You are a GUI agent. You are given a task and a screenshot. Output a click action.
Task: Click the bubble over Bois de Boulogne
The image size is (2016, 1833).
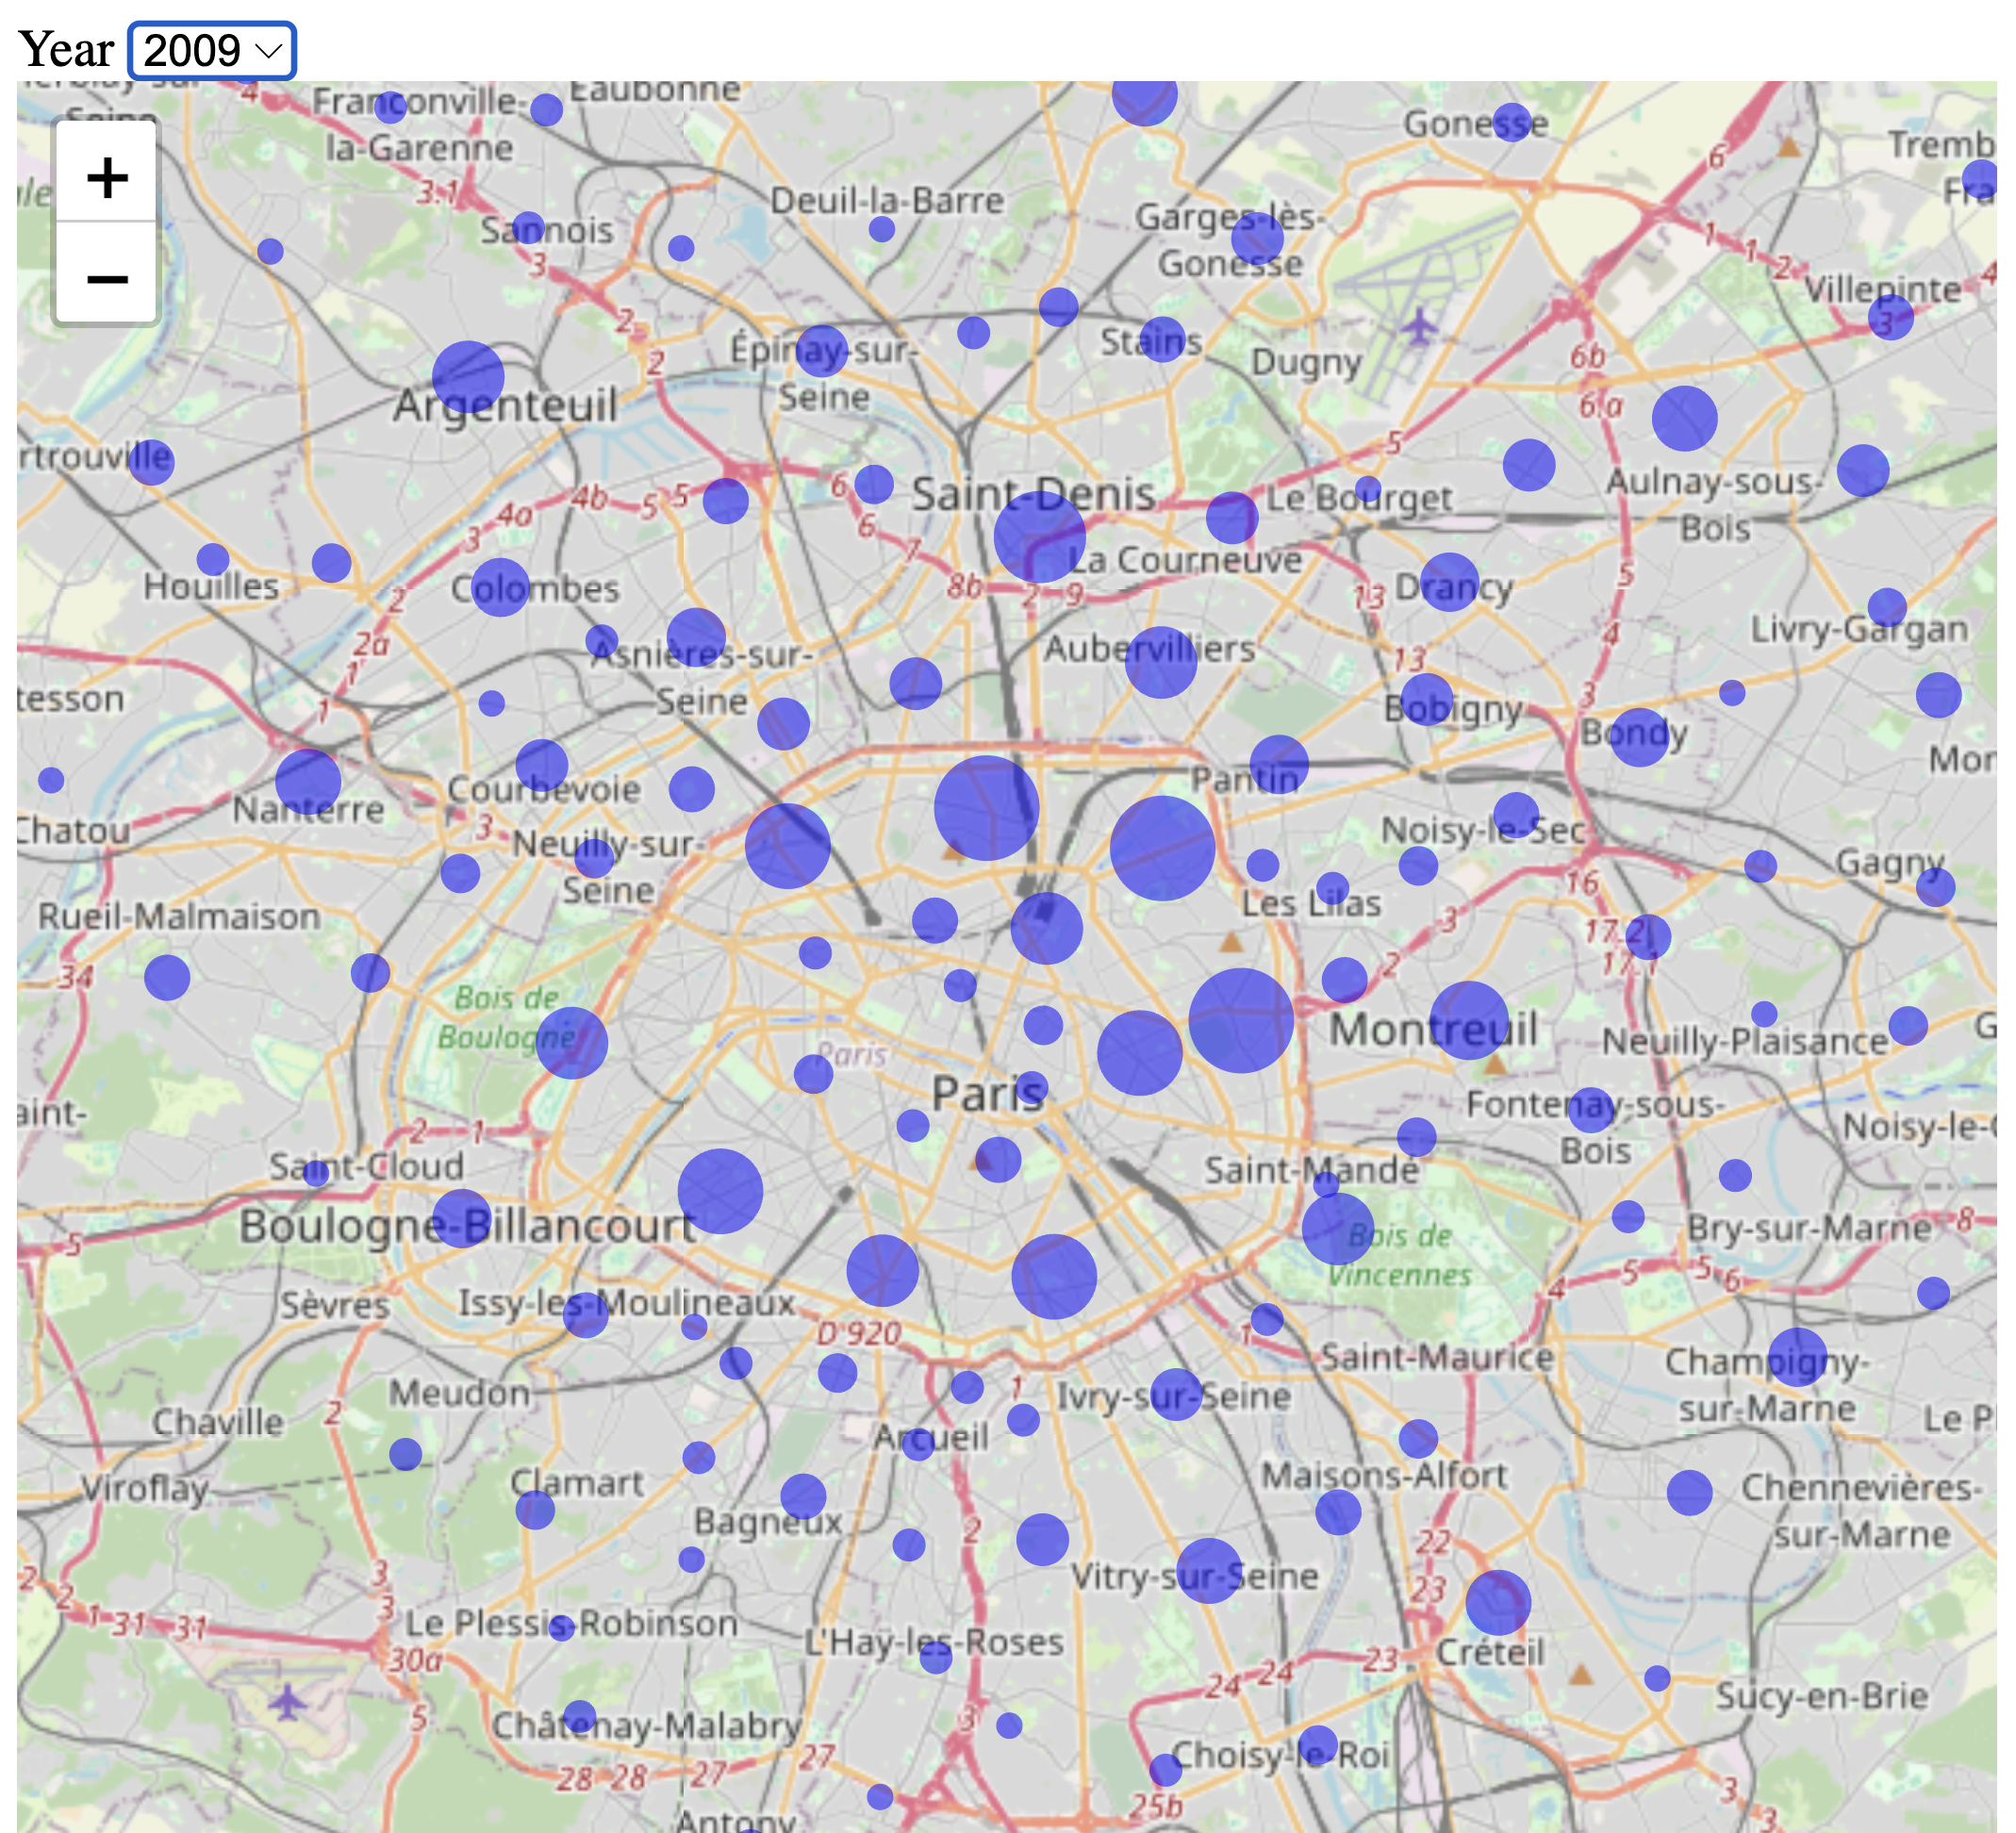(x=571, y=1043)
